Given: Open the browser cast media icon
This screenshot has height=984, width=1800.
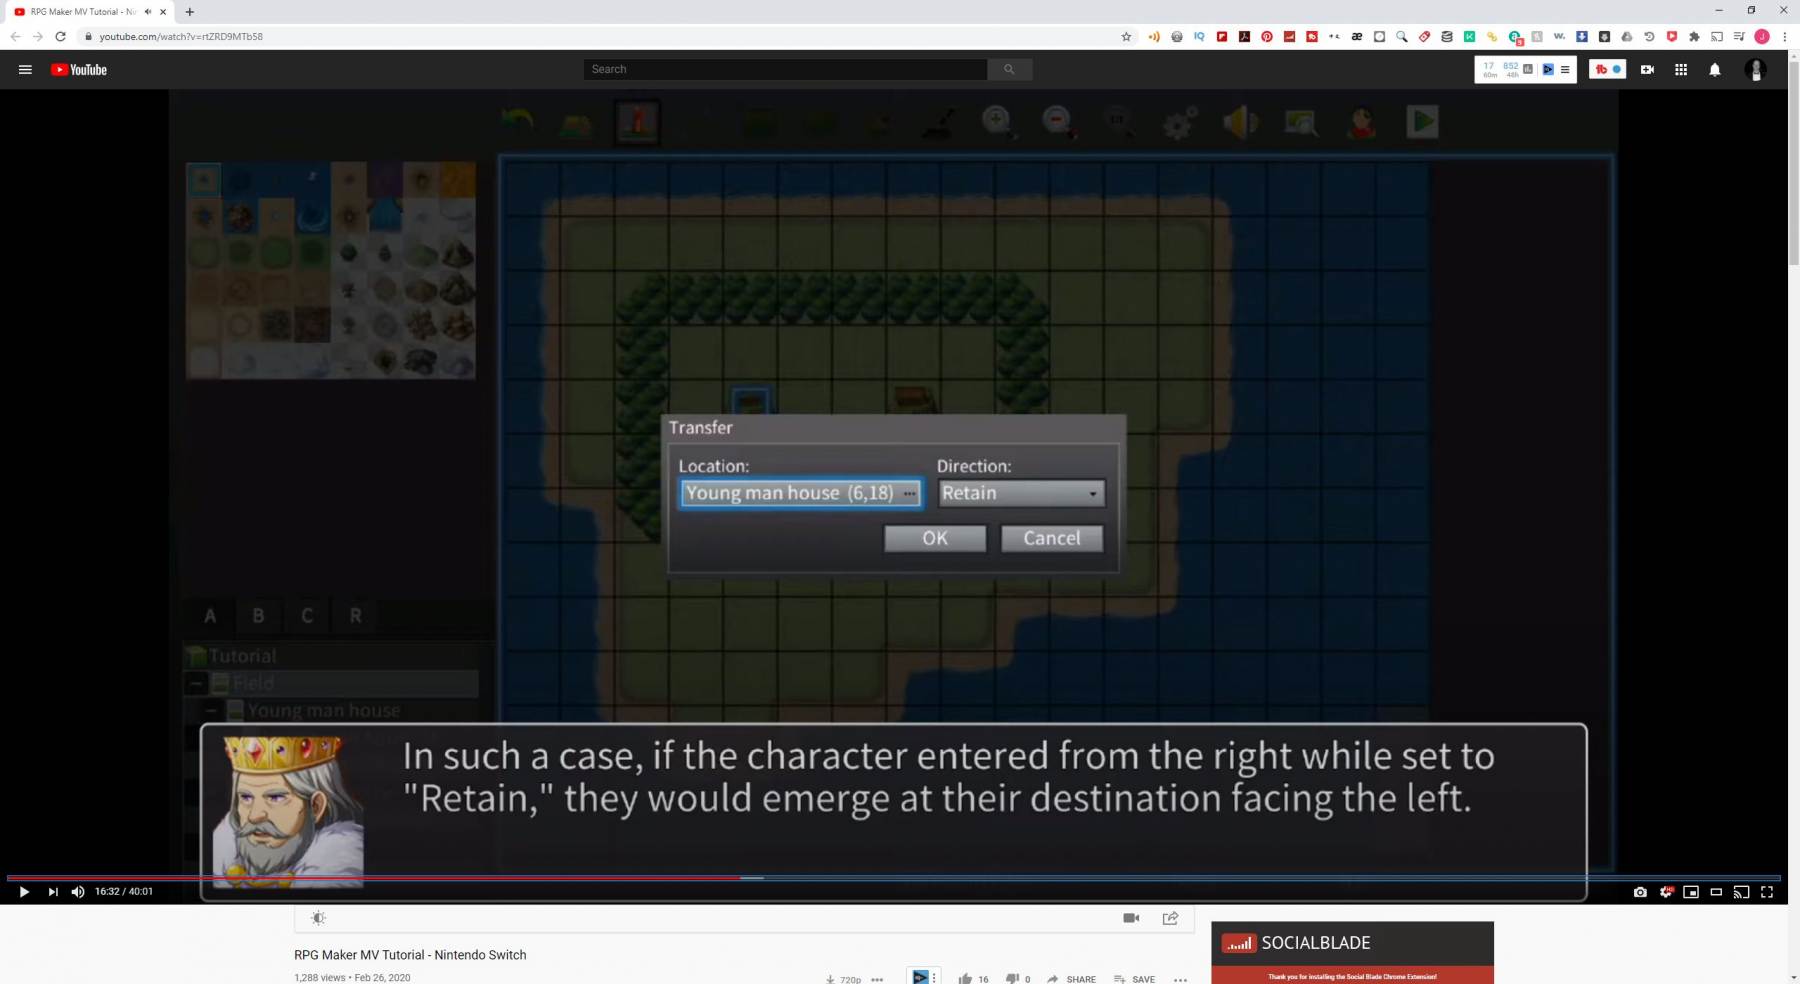Looking at the screenshot, I should (1717, 36).
